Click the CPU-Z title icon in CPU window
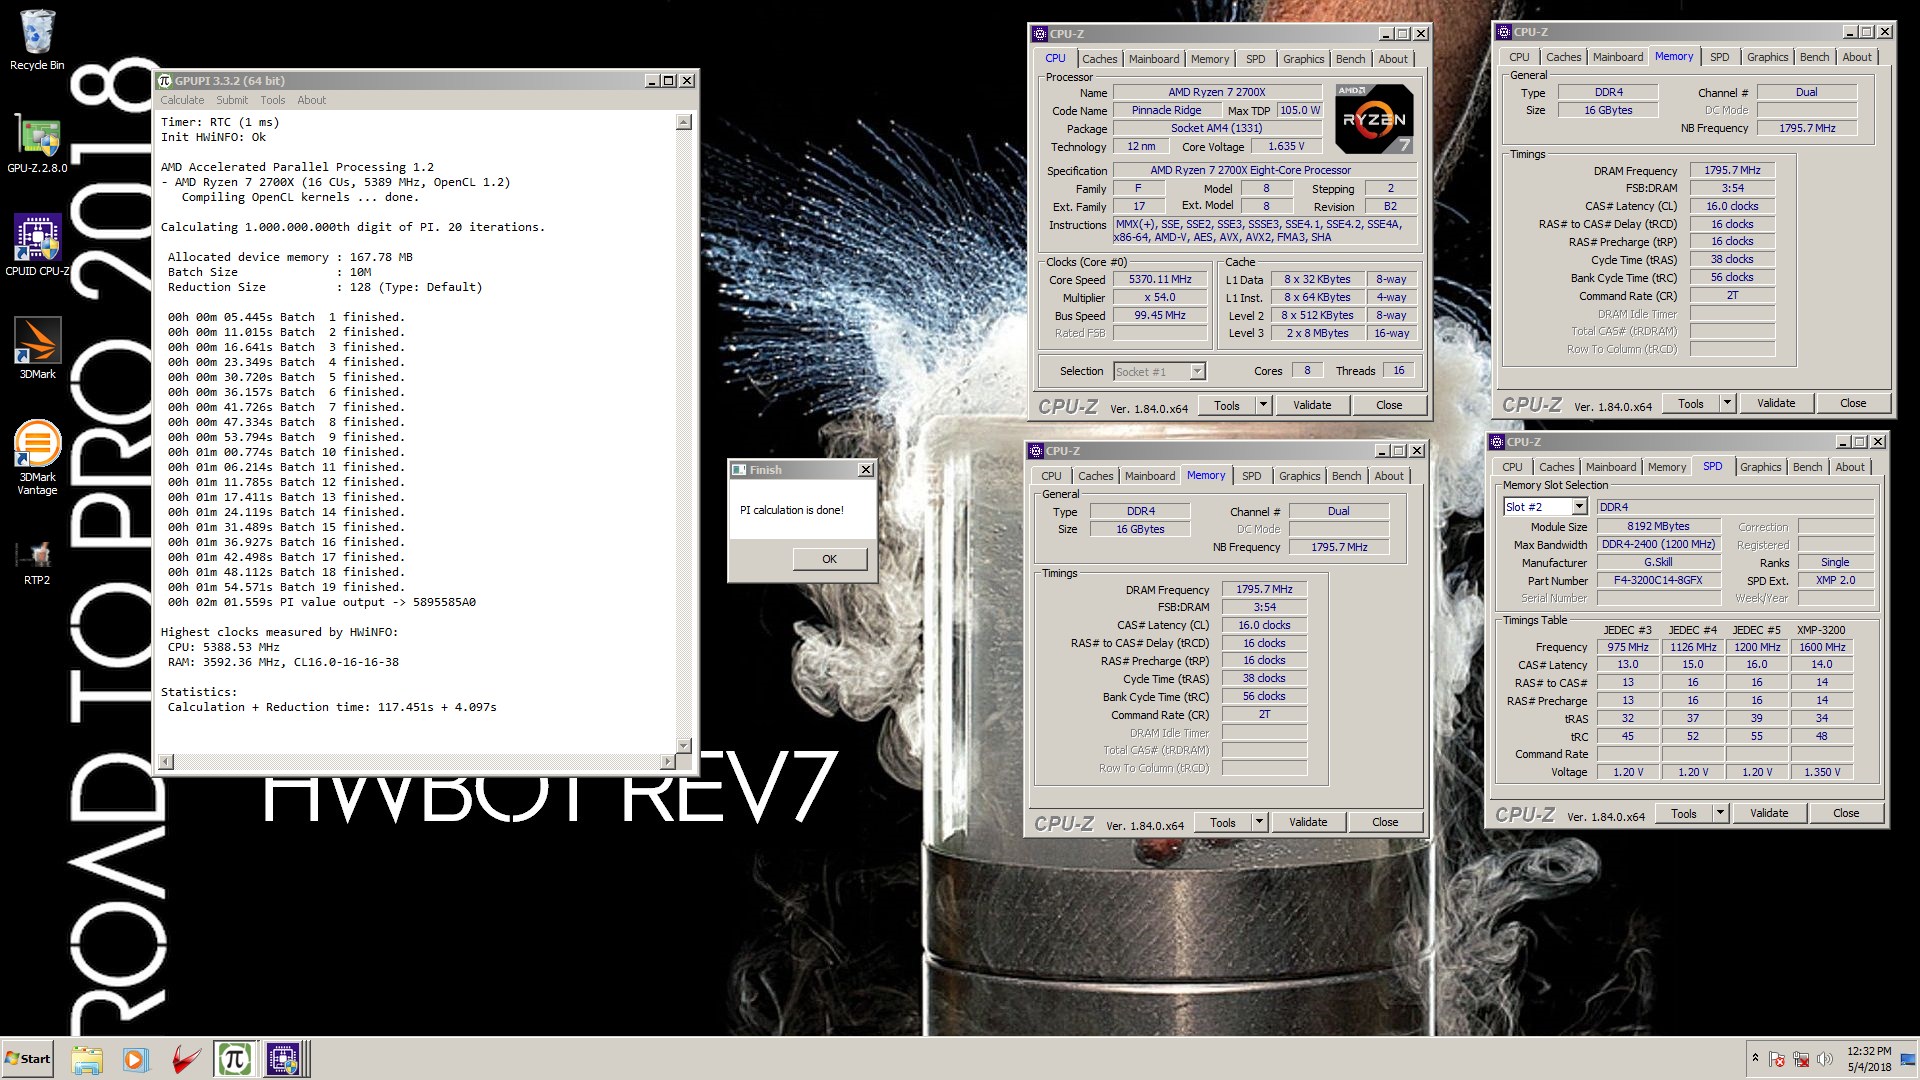The image size is (1920, 1080). click(x=1039, y=34)
